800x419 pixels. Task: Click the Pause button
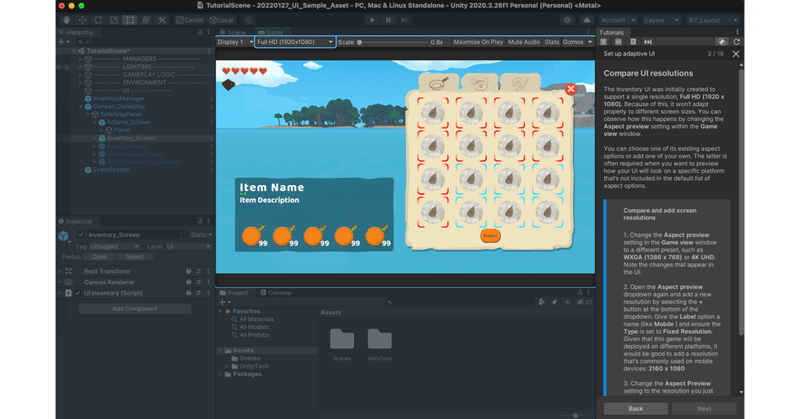(x=388, y=20)
